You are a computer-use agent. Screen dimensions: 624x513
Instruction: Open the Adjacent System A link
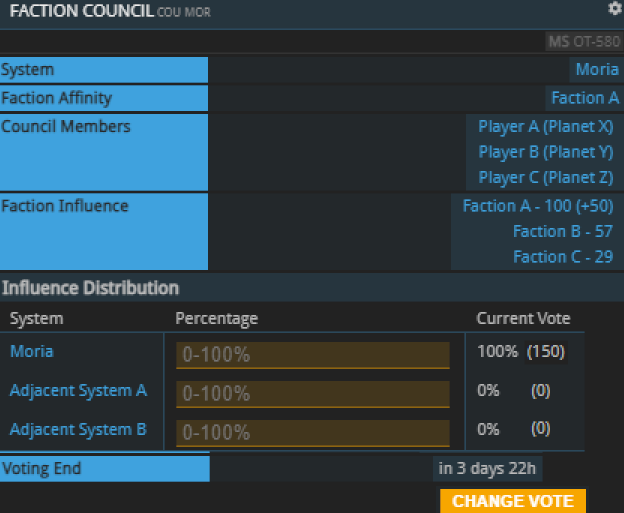[78, 390]
